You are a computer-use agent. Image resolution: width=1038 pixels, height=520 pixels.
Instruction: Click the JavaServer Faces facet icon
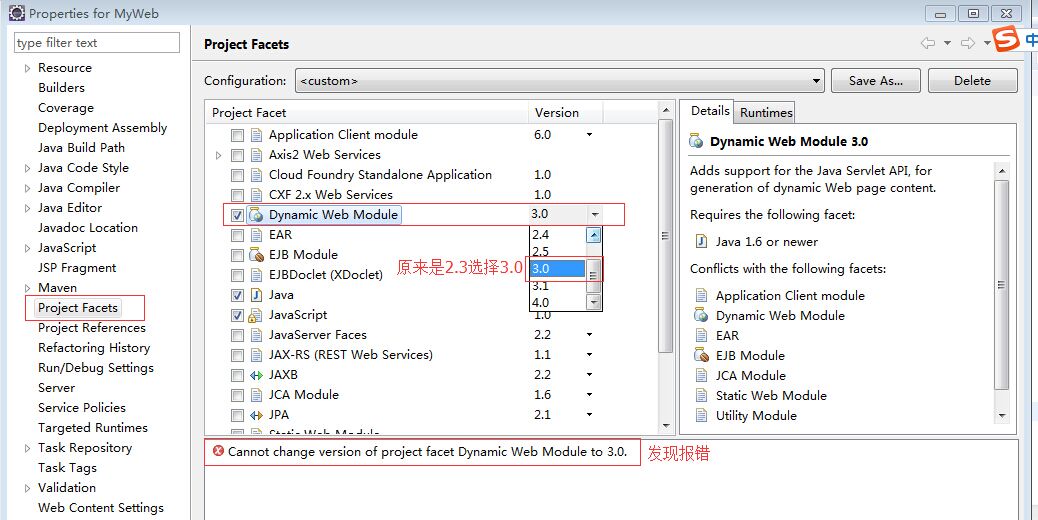[256, 335]
